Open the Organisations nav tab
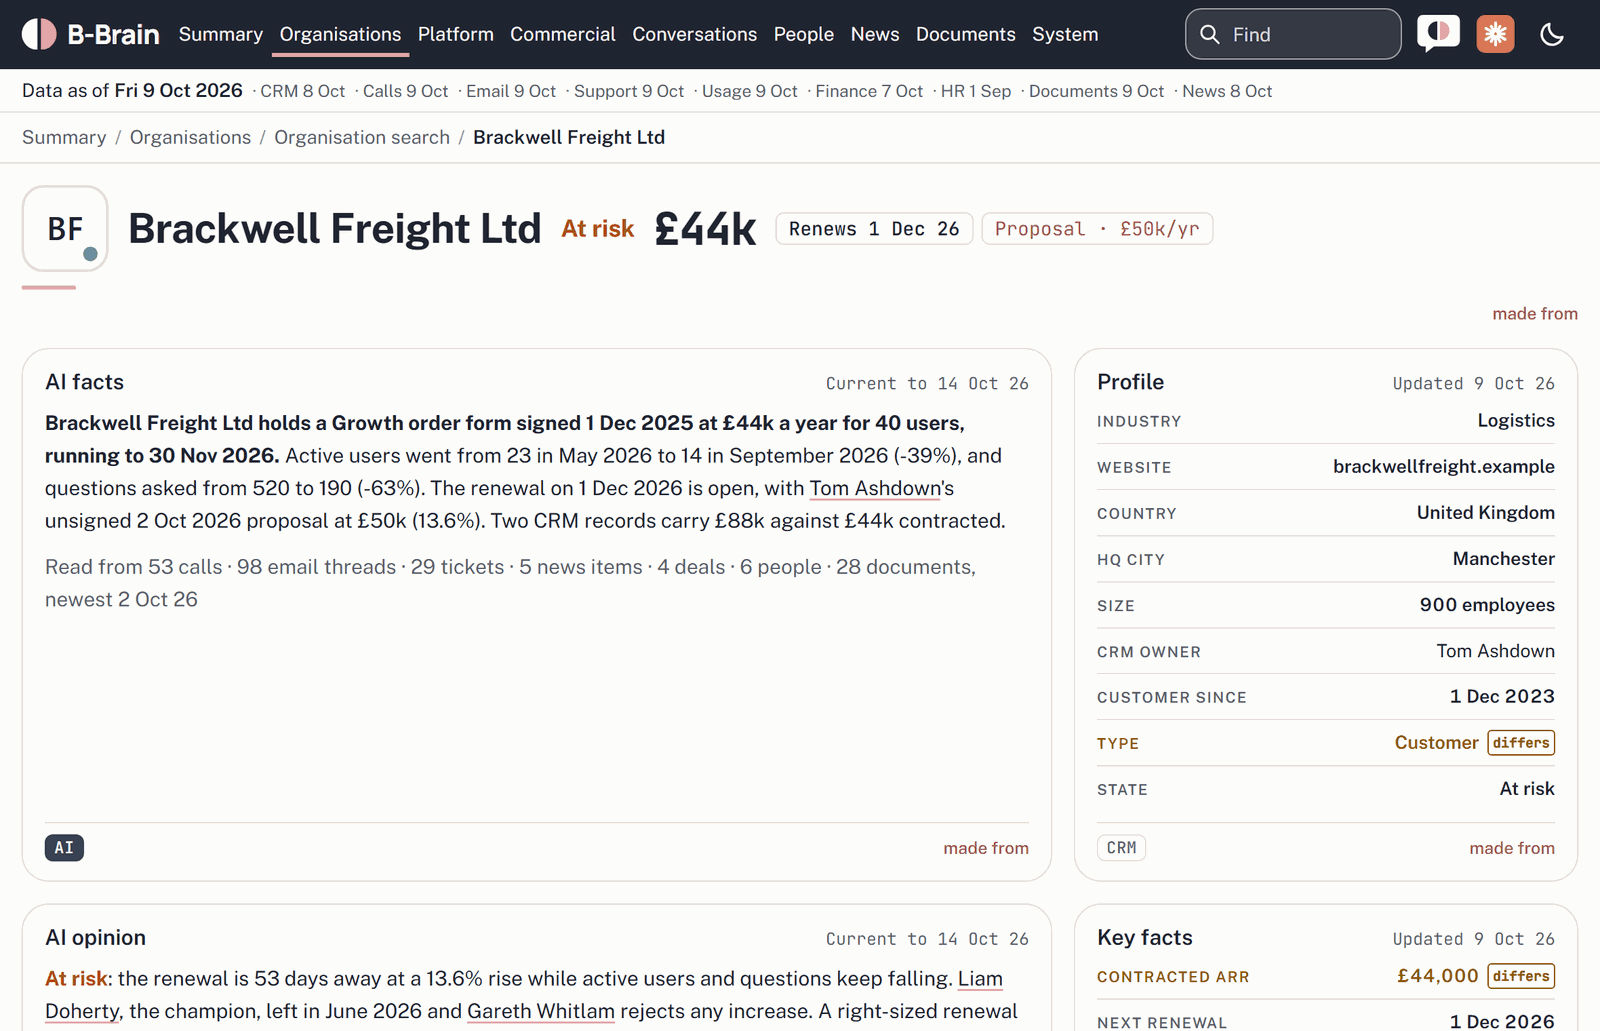The width and height of the screenshot is (1600, 1031). pyautogui.click(x=340, y=34)
